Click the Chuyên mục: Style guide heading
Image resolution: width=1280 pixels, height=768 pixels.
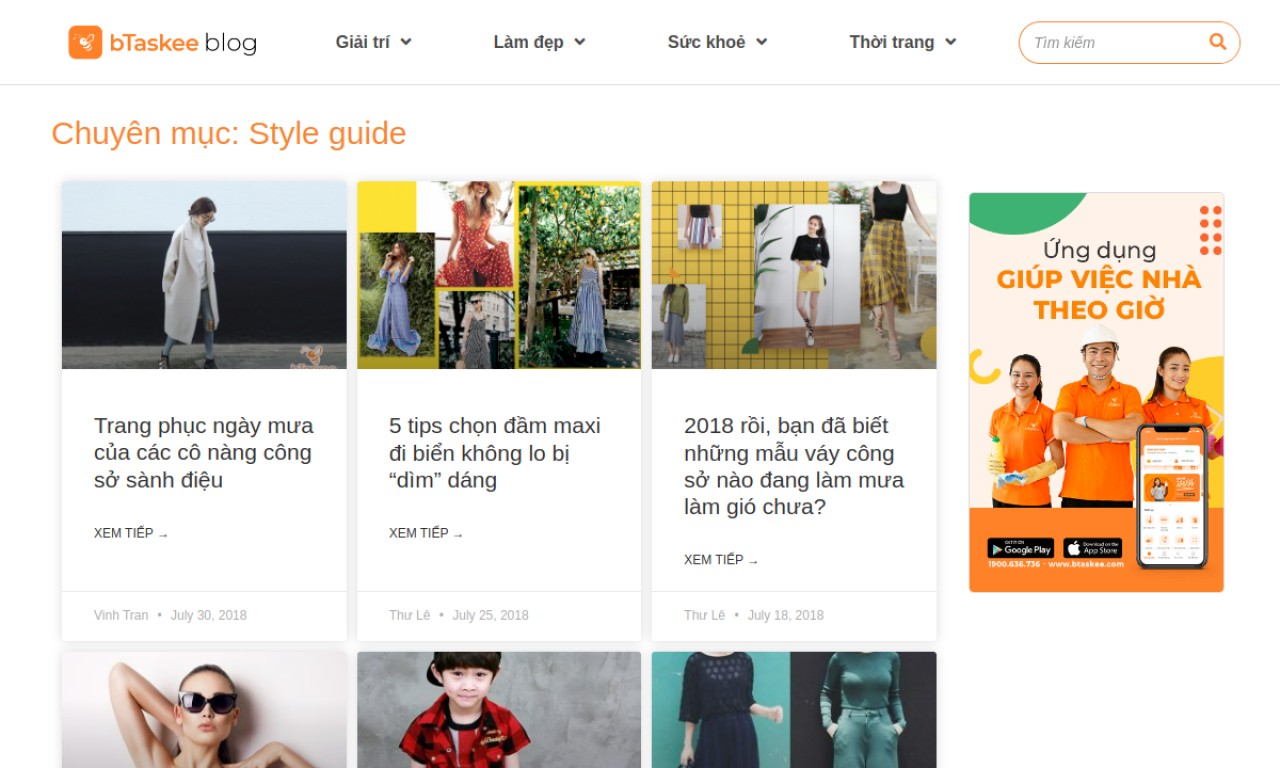(x=229, y=133)
